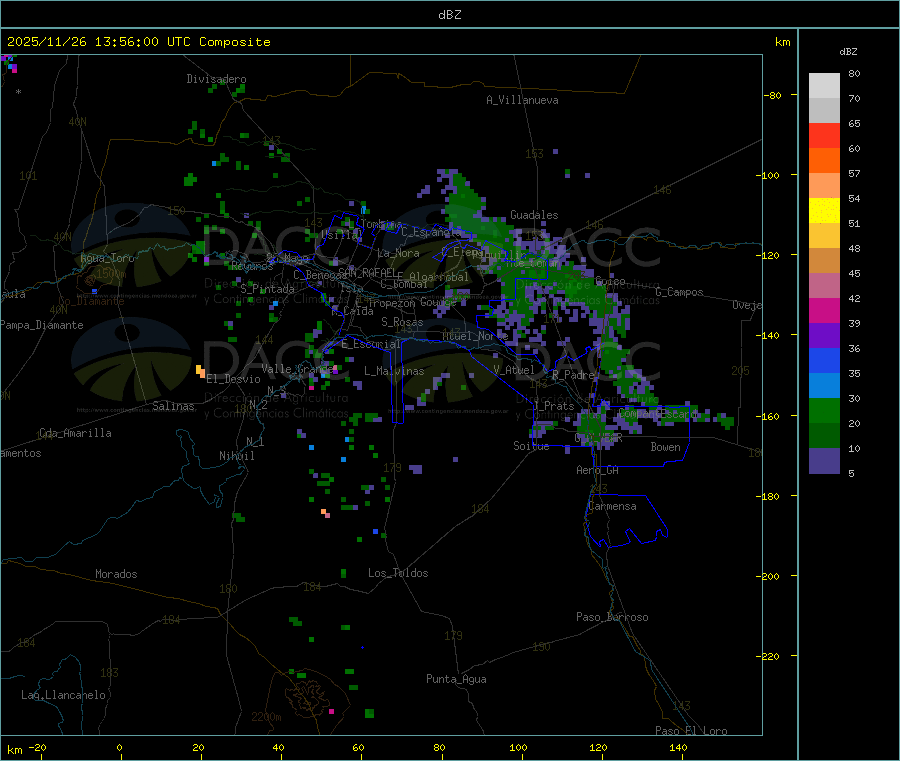Click the Lag.Llancanelo map label
900x761 pixels.
[x=64, y=695]
